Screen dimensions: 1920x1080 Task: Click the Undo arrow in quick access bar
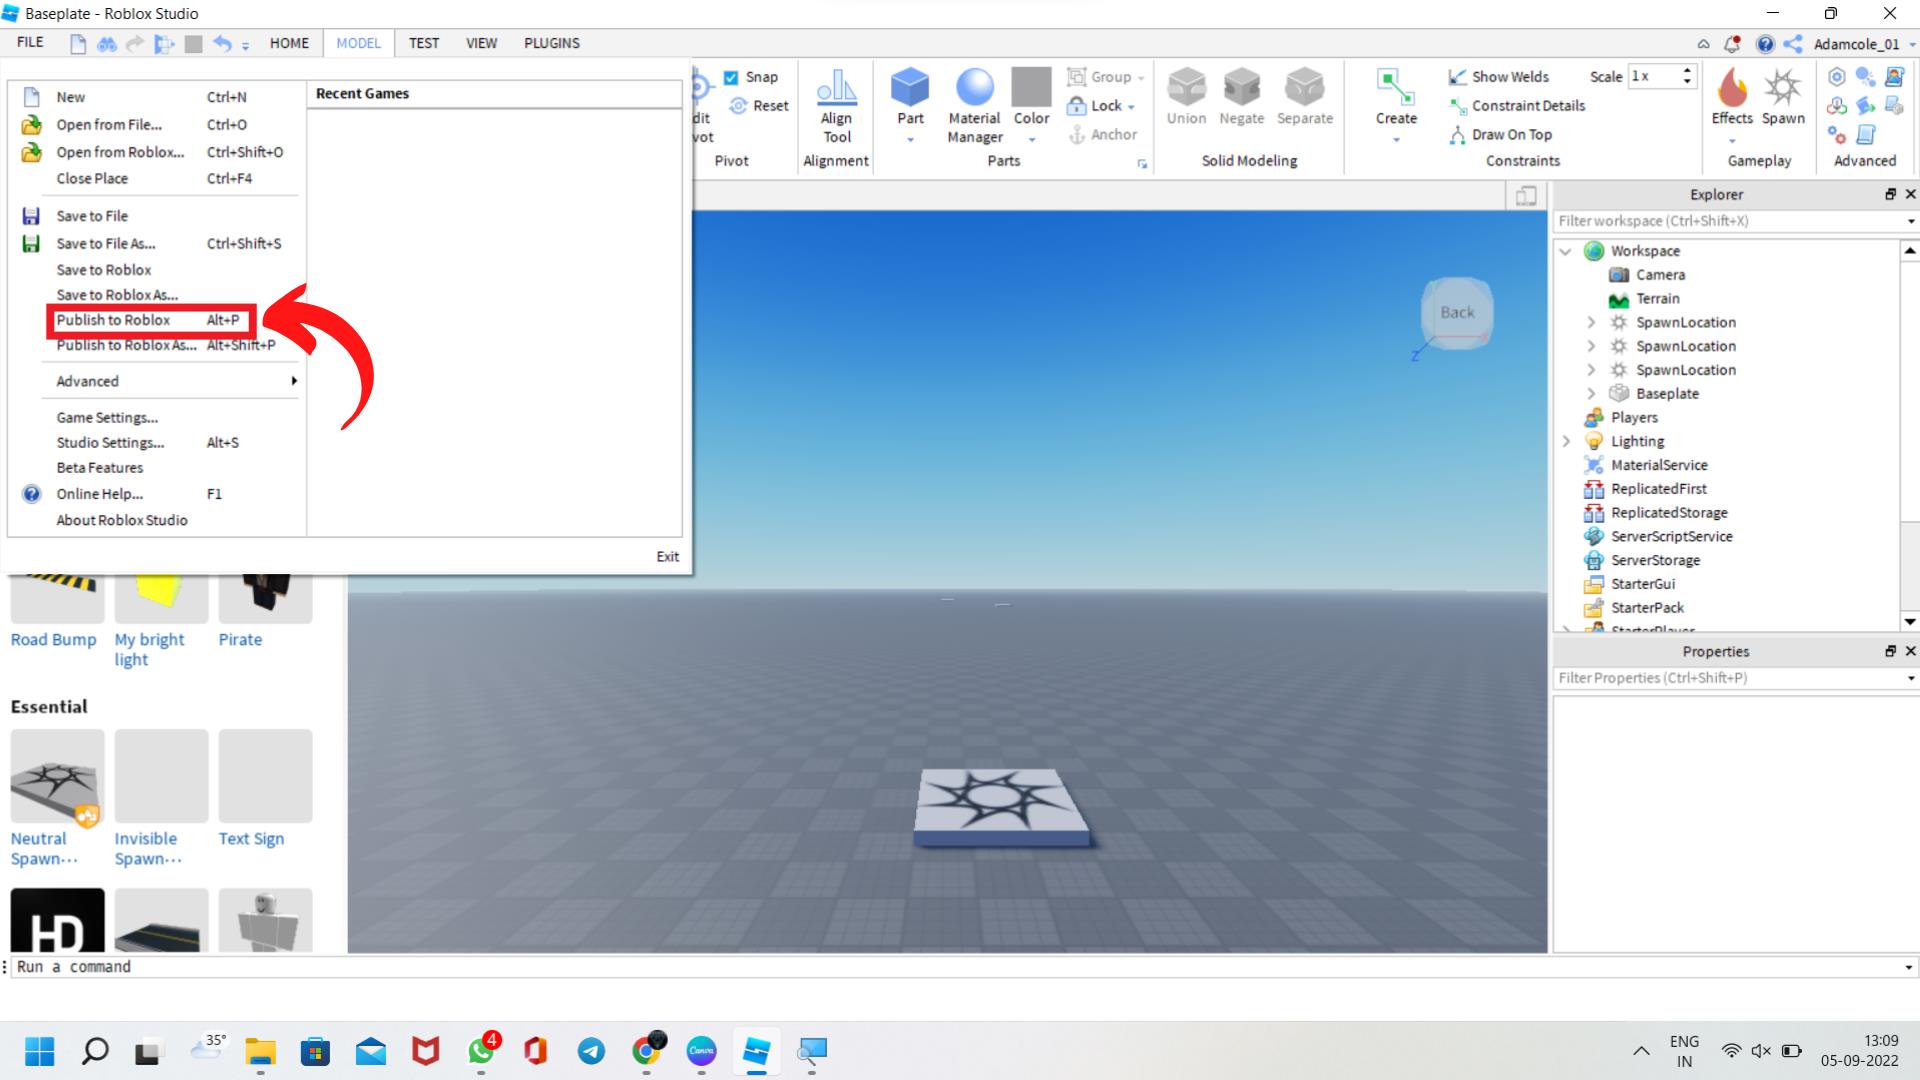(222, 44)
